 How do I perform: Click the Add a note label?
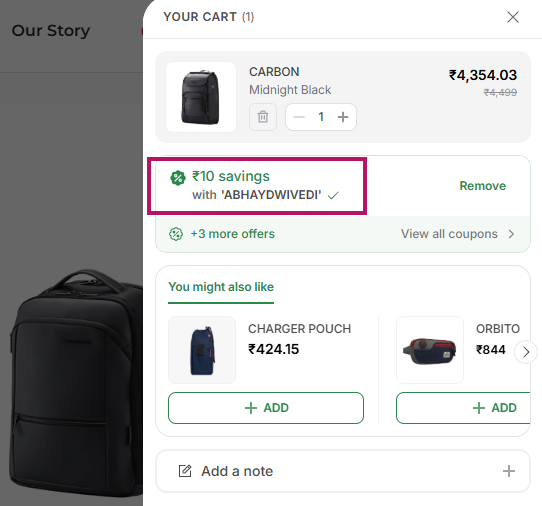tap(237, 471)
